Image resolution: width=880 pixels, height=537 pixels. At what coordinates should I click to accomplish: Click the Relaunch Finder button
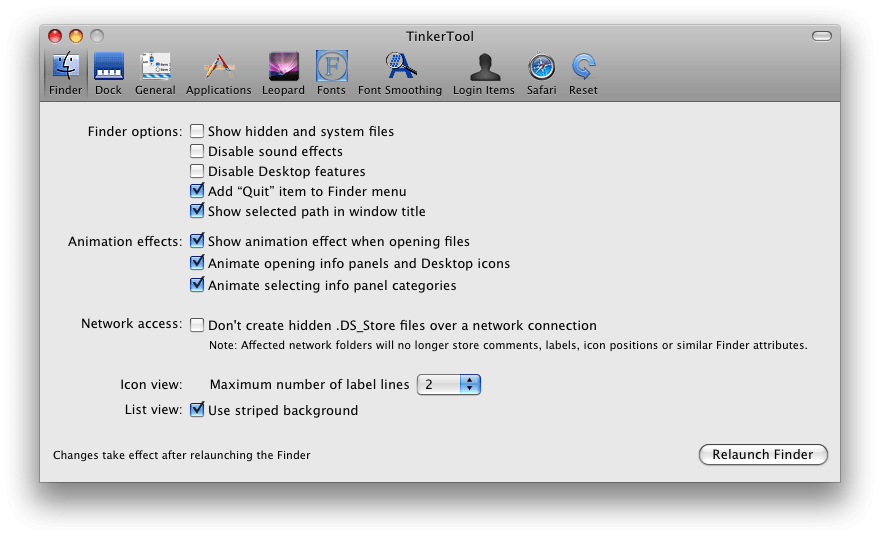click(763, 455)
